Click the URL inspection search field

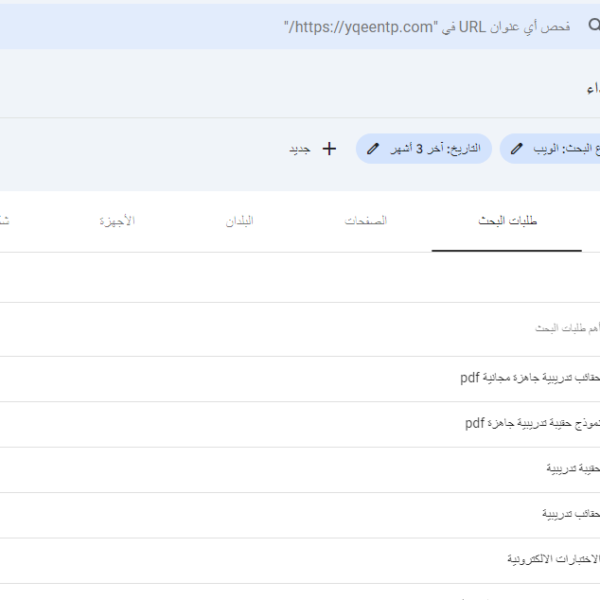[x=300, y=26]
